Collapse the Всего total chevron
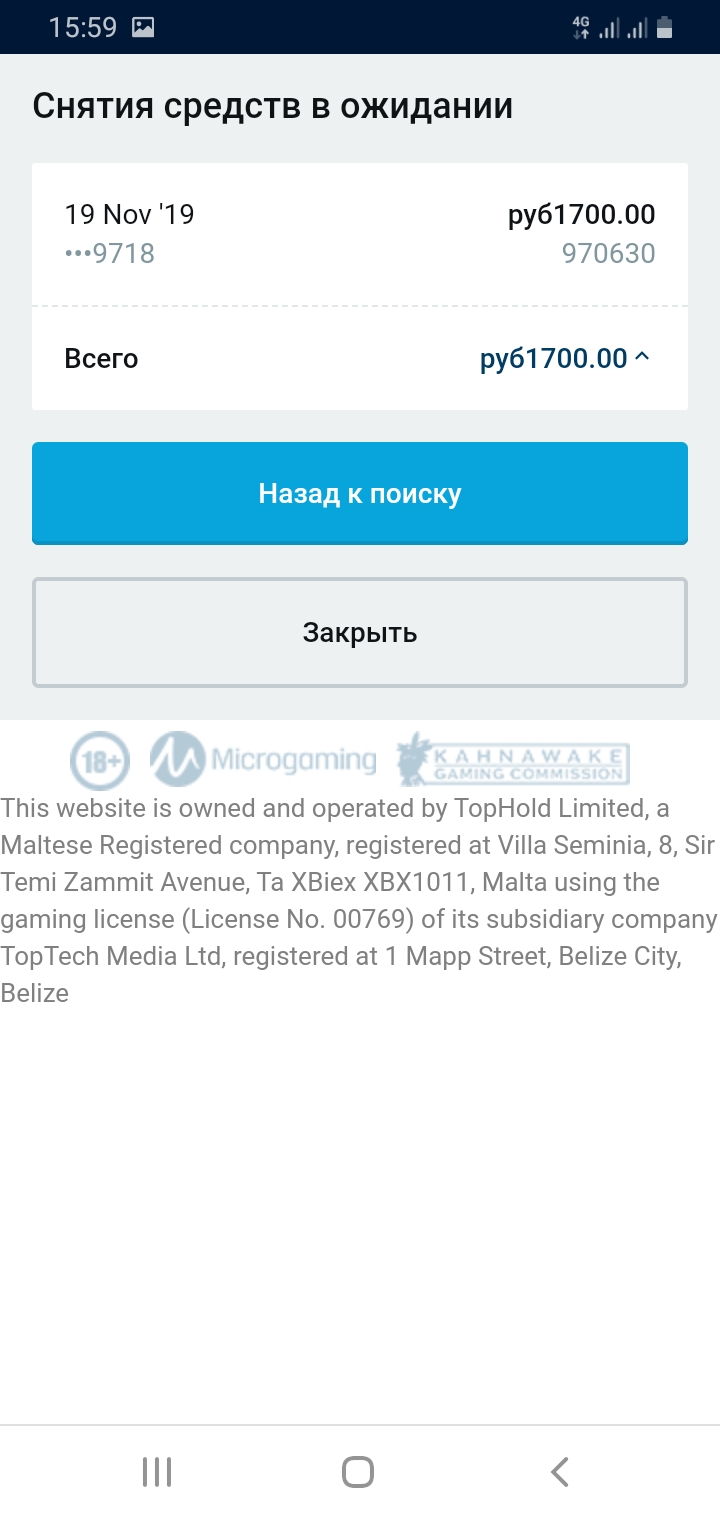720x1520 pixels. [x=642, y=357]
